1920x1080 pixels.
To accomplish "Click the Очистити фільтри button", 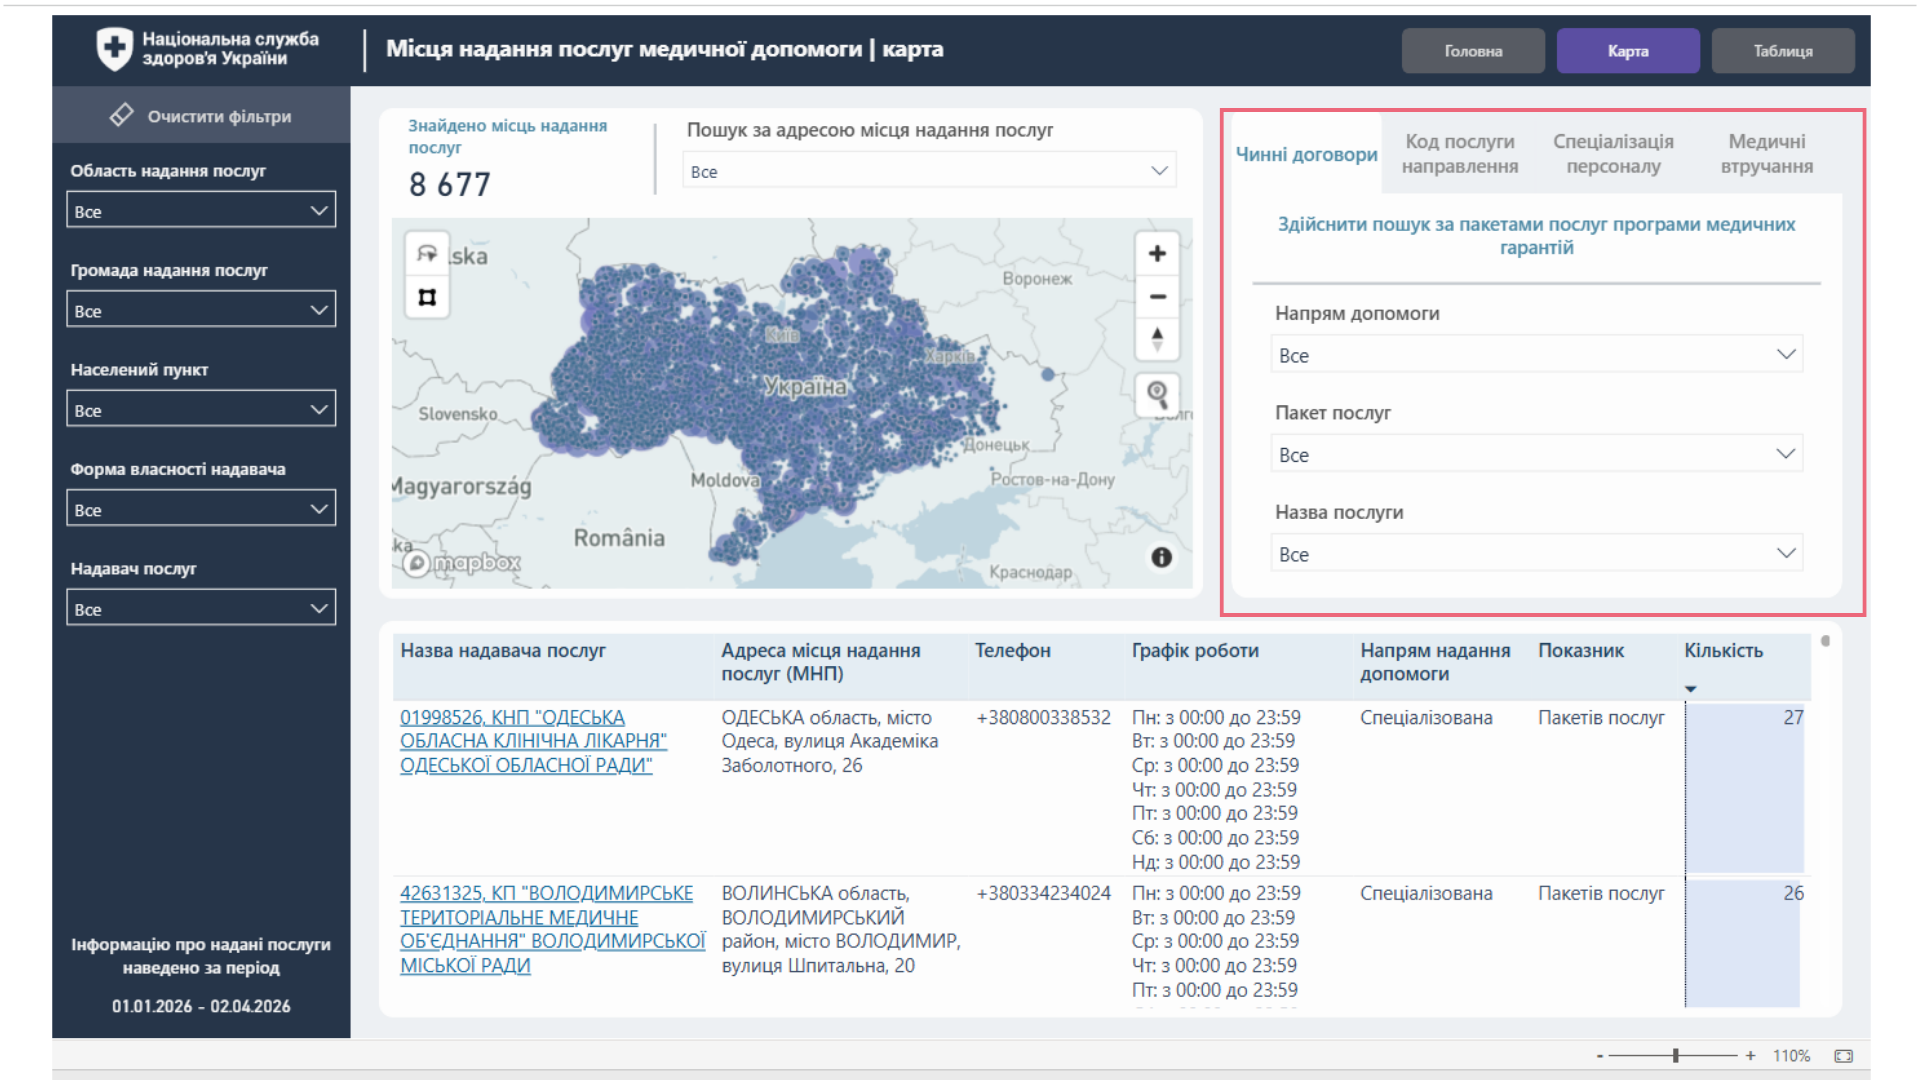I will (x=201, y=115).
